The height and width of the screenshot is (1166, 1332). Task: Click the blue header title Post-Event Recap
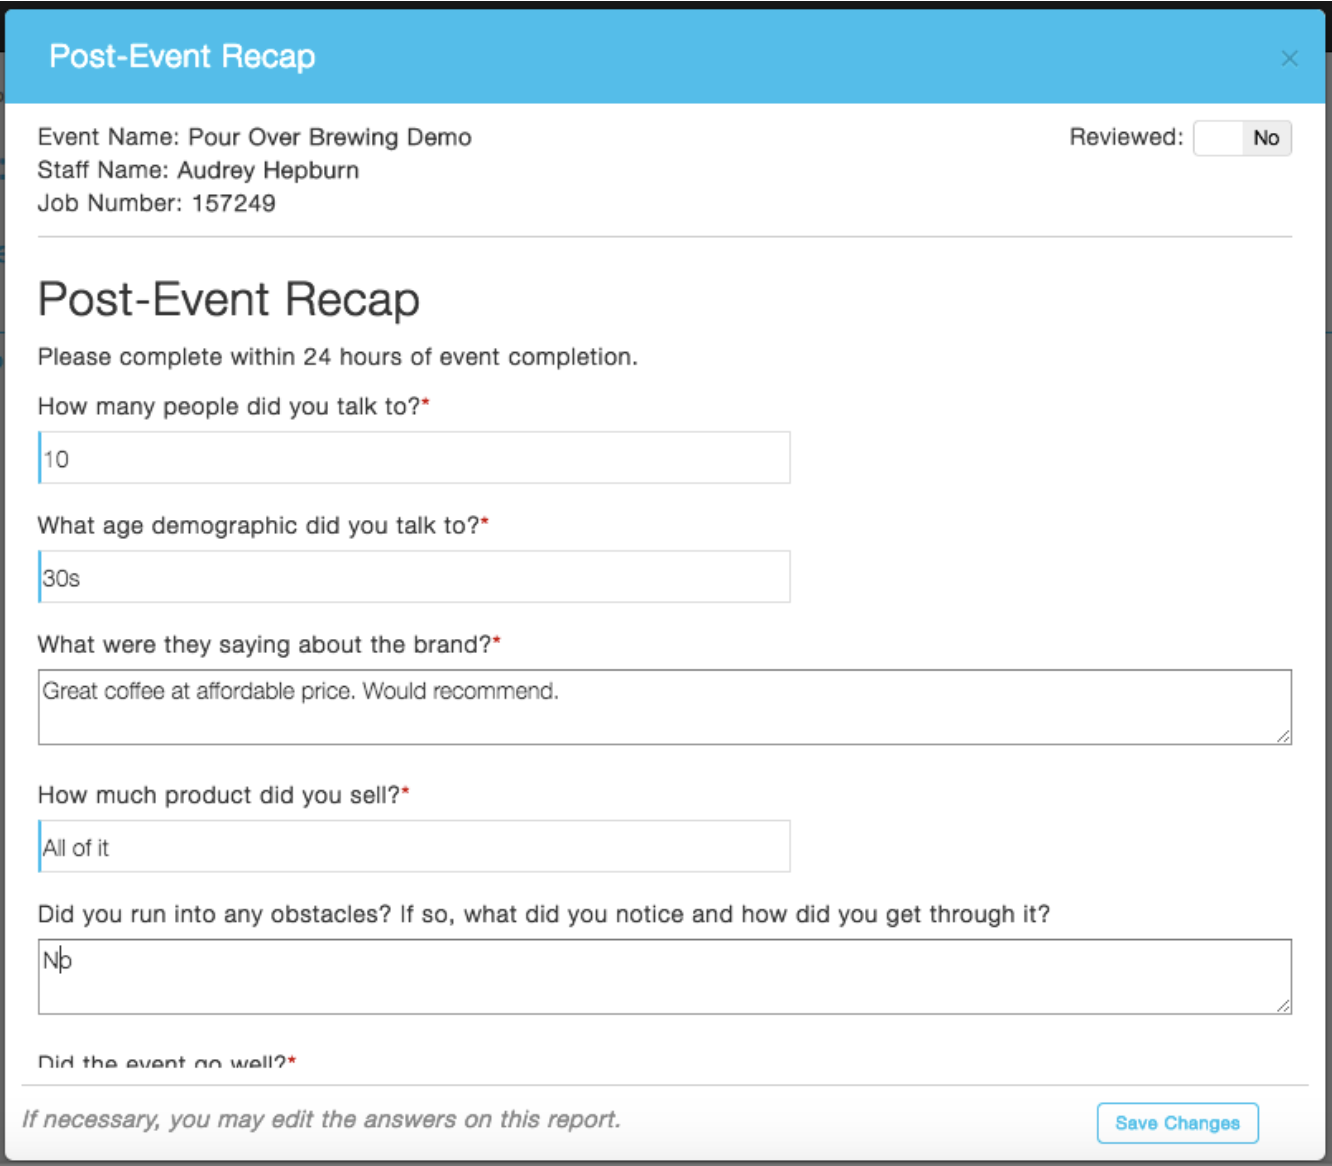click(x=182, y=57)
